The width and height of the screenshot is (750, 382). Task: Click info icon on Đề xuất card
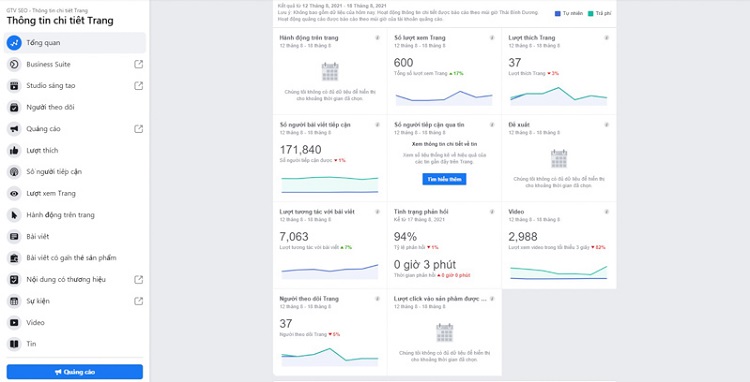pos(607,125)
